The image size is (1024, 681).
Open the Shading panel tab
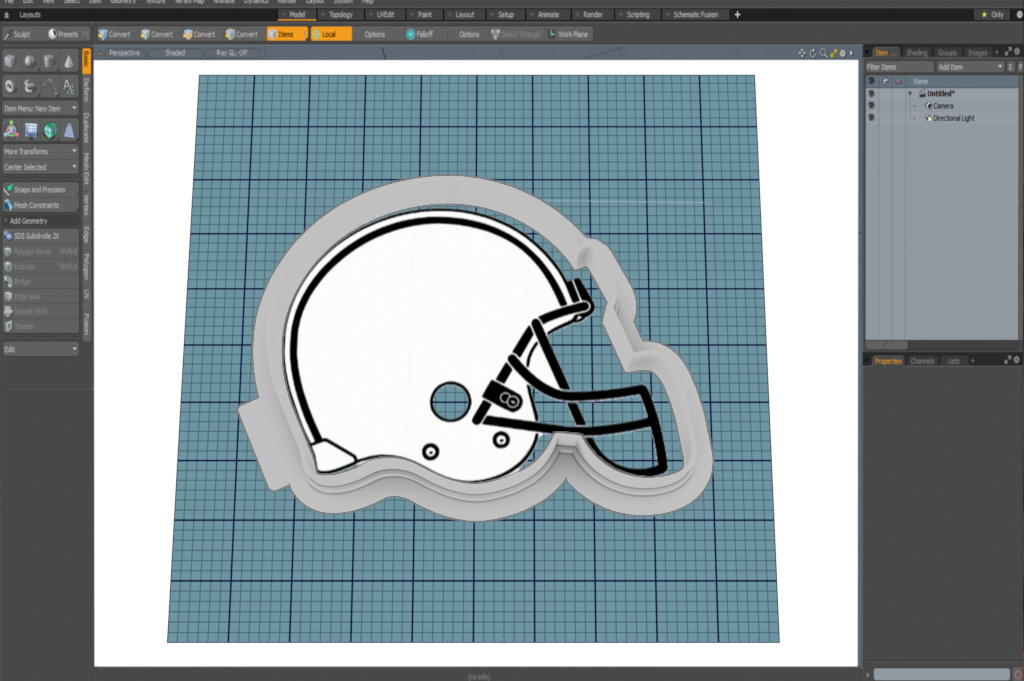click(x=916, y=52)
